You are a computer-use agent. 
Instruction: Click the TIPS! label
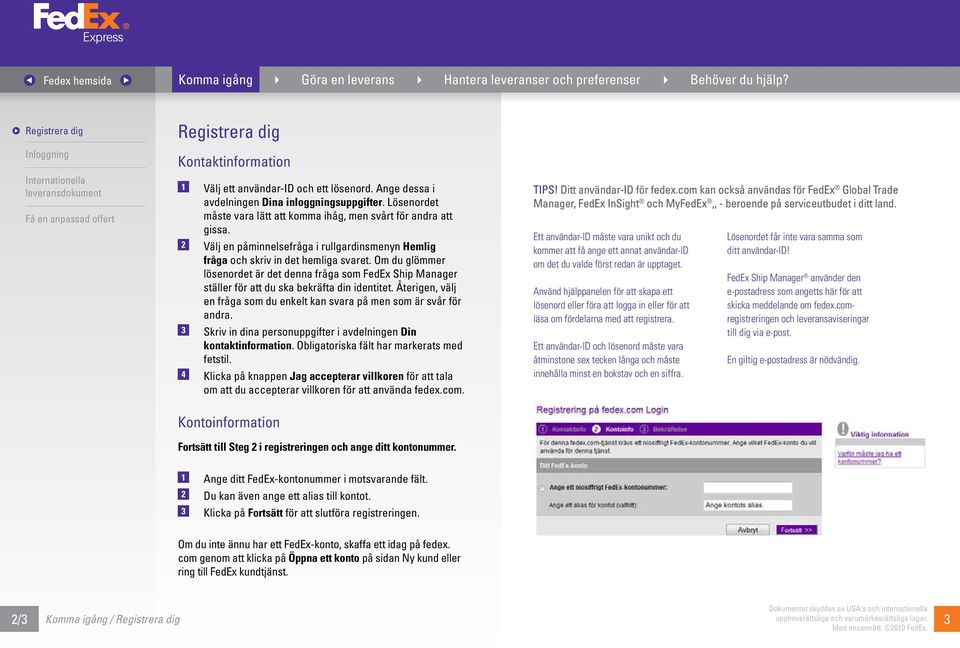[545, 190]
